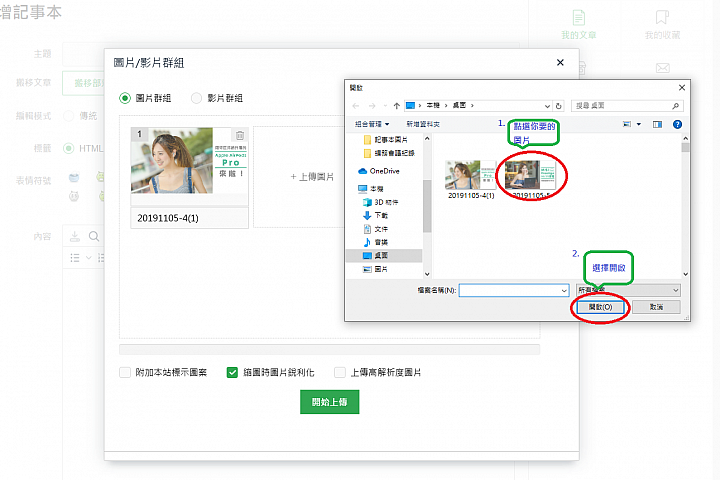Select 桌面 desktop in the tree

(x=384, y=255)
